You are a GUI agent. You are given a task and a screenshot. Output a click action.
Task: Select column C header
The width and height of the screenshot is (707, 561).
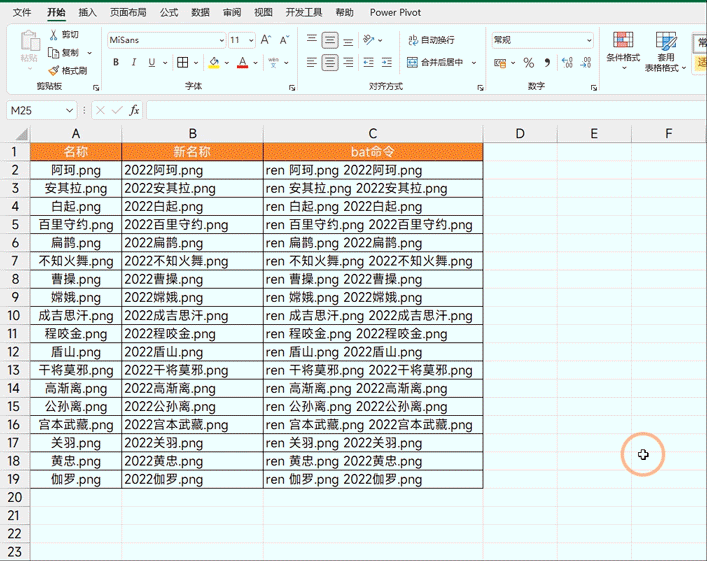tap(372, 134)
